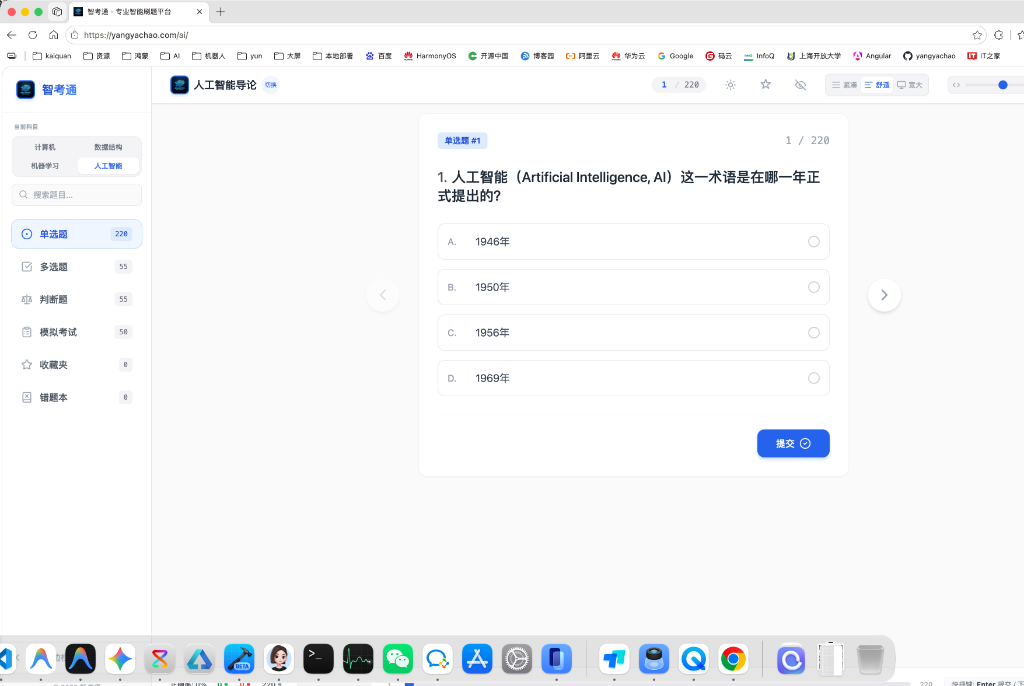This screenshot has height=686, width=1024.
Task: Click the browser workspace cube icon
Action: click(57, 12)
